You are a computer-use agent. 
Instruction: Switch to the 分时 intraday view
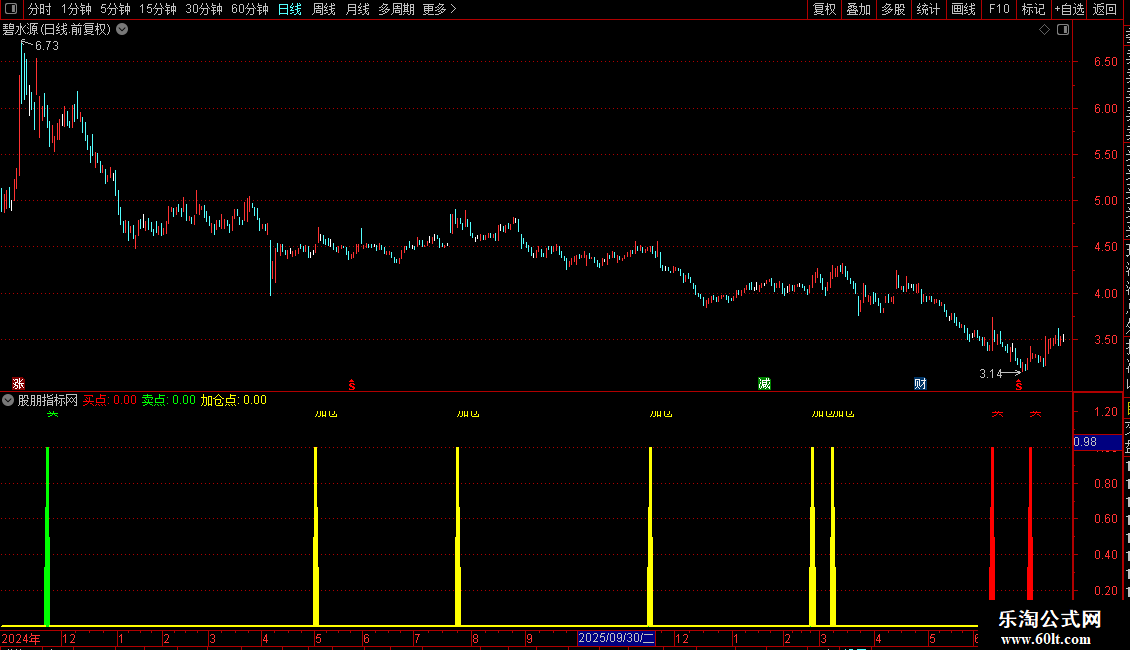(x=40, y=9)
